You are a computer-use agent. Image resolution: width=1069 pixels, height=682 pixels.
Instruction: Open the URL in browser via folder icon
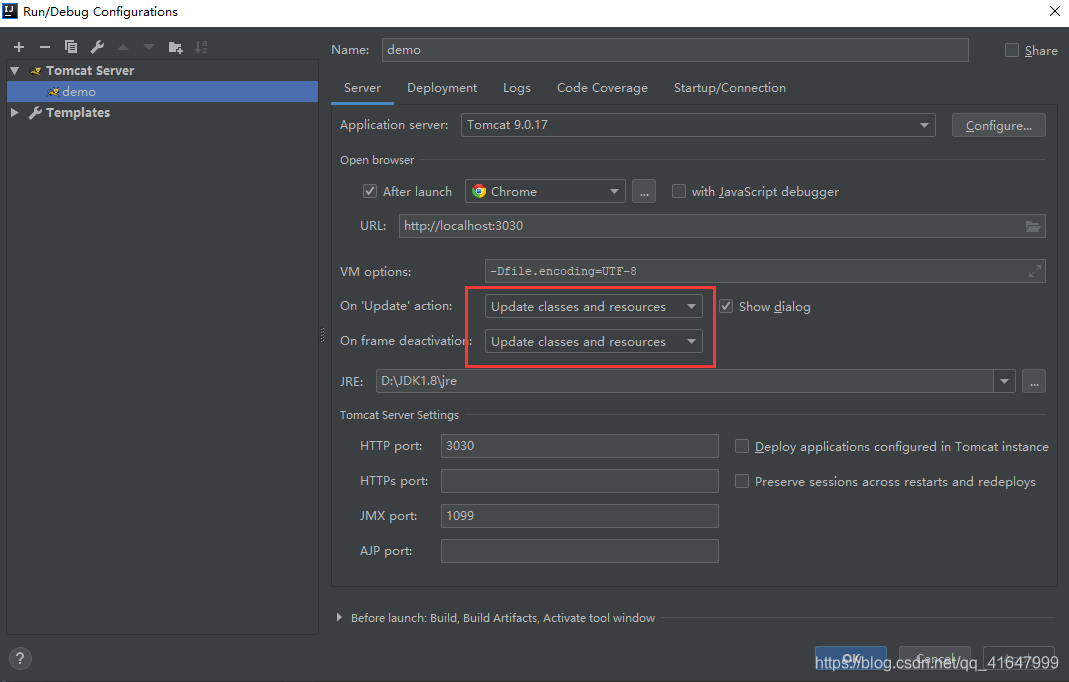(x=1033, y=226)
